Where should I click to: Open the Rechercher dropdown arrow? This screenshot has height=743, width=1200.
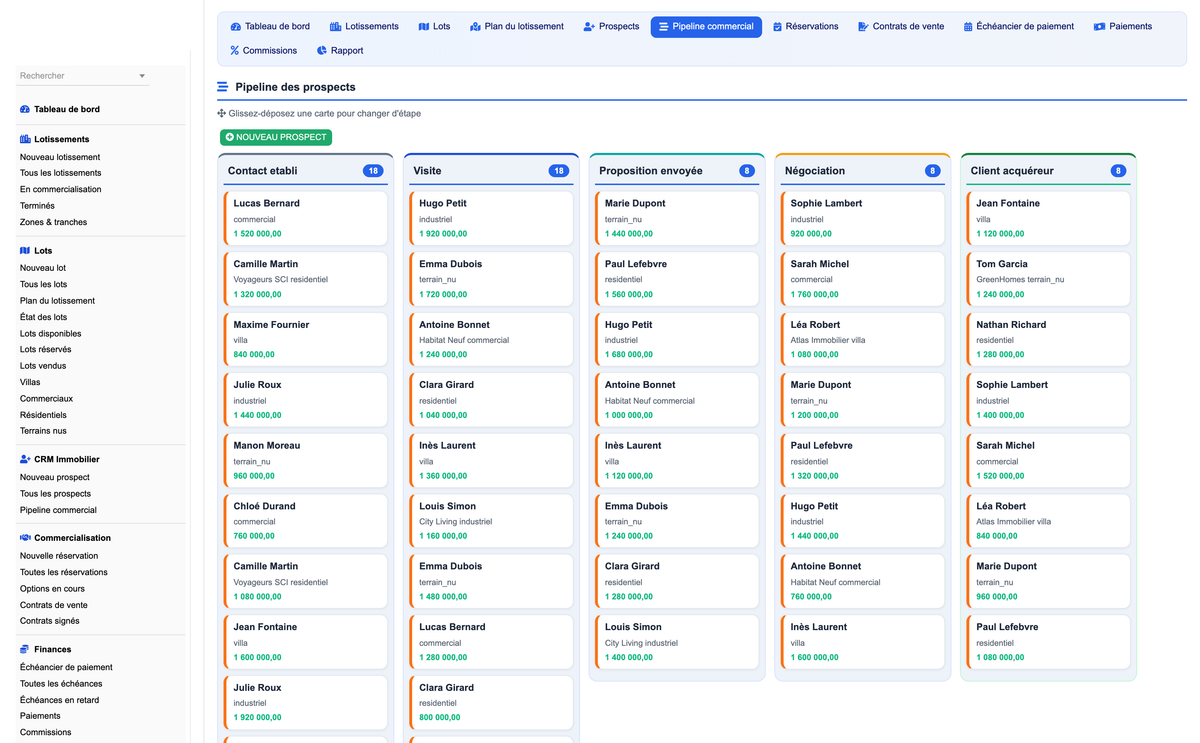[x=142, y=76]
